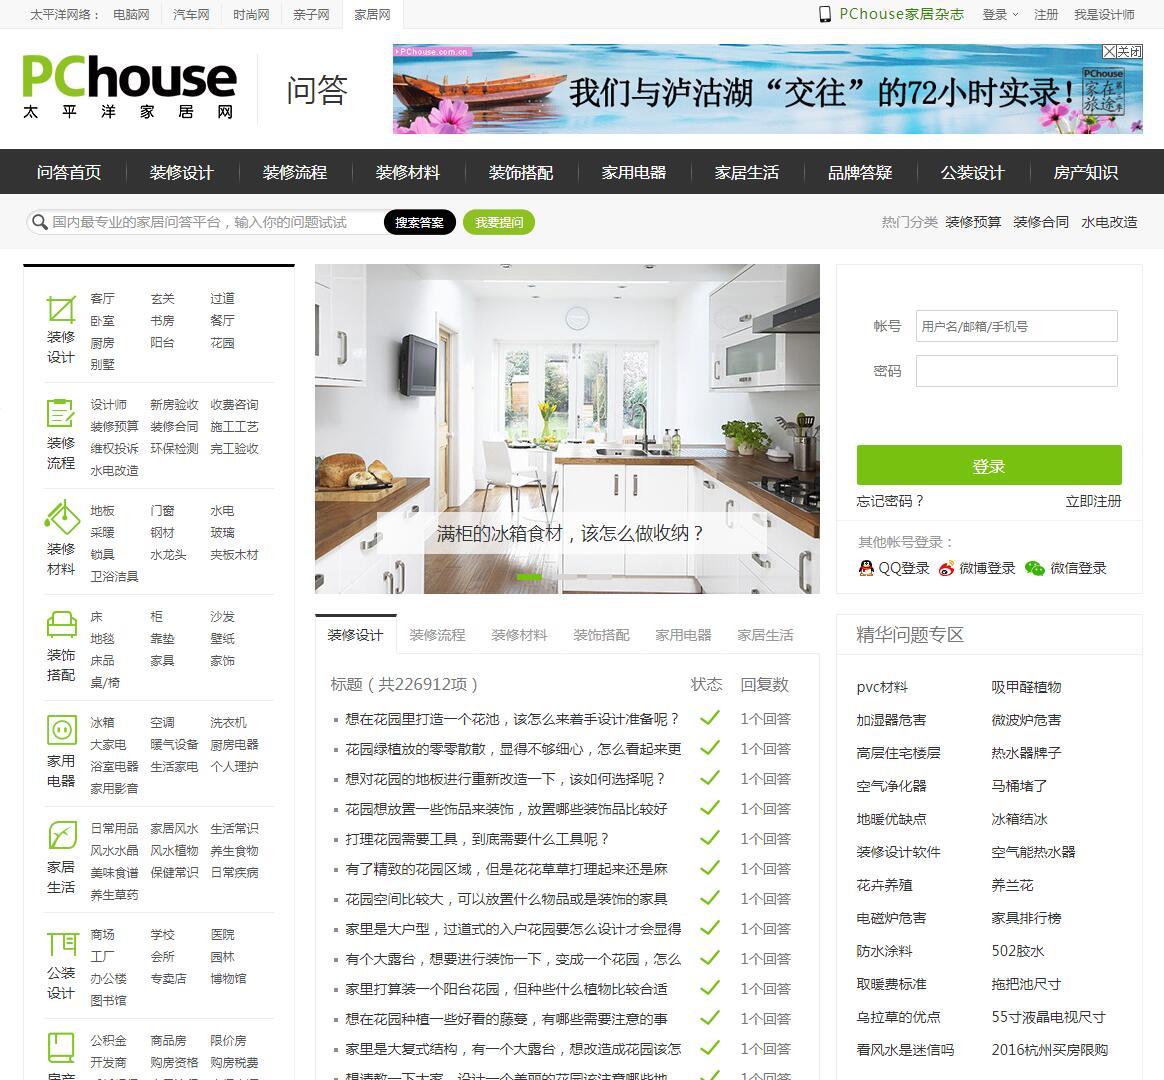Open the 装修预算 hot category link
This screenshot has width=1164, height=1080.
(972, 222)
